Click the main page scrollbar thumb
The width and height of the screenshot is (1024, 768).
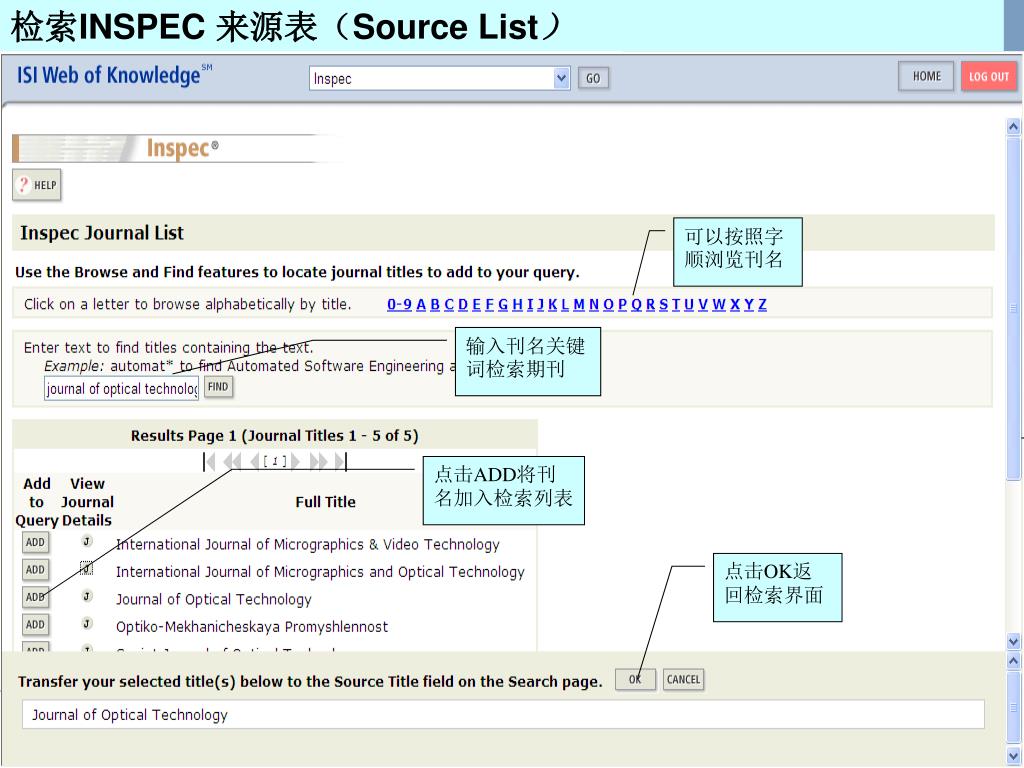point(1013,307)
